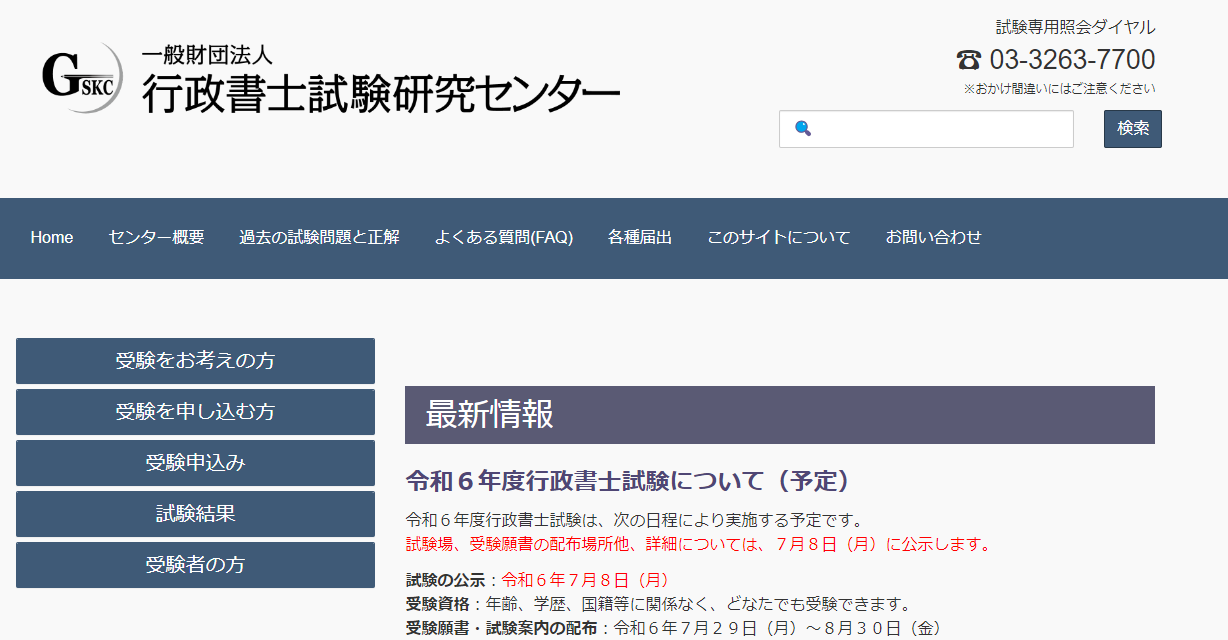Click the 試験の公示 date line
The width and height of the screenshot is (1228, 640).
538,580
